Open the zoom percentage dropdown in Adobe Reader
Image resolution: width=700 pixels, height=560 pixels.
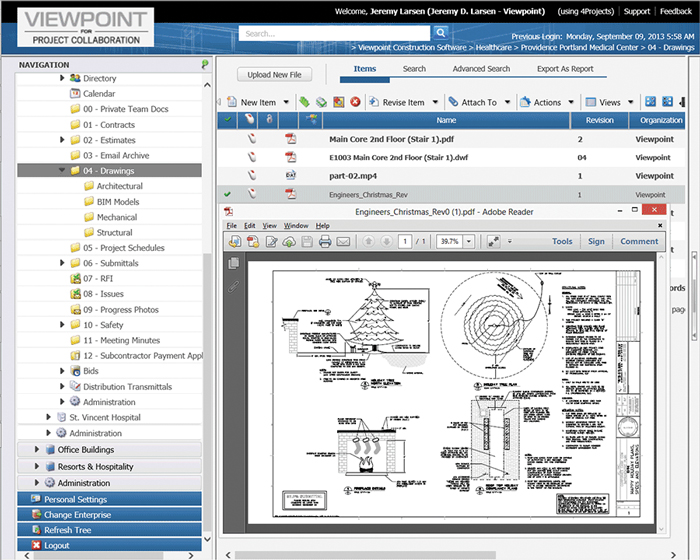click(x=469, y=242)
